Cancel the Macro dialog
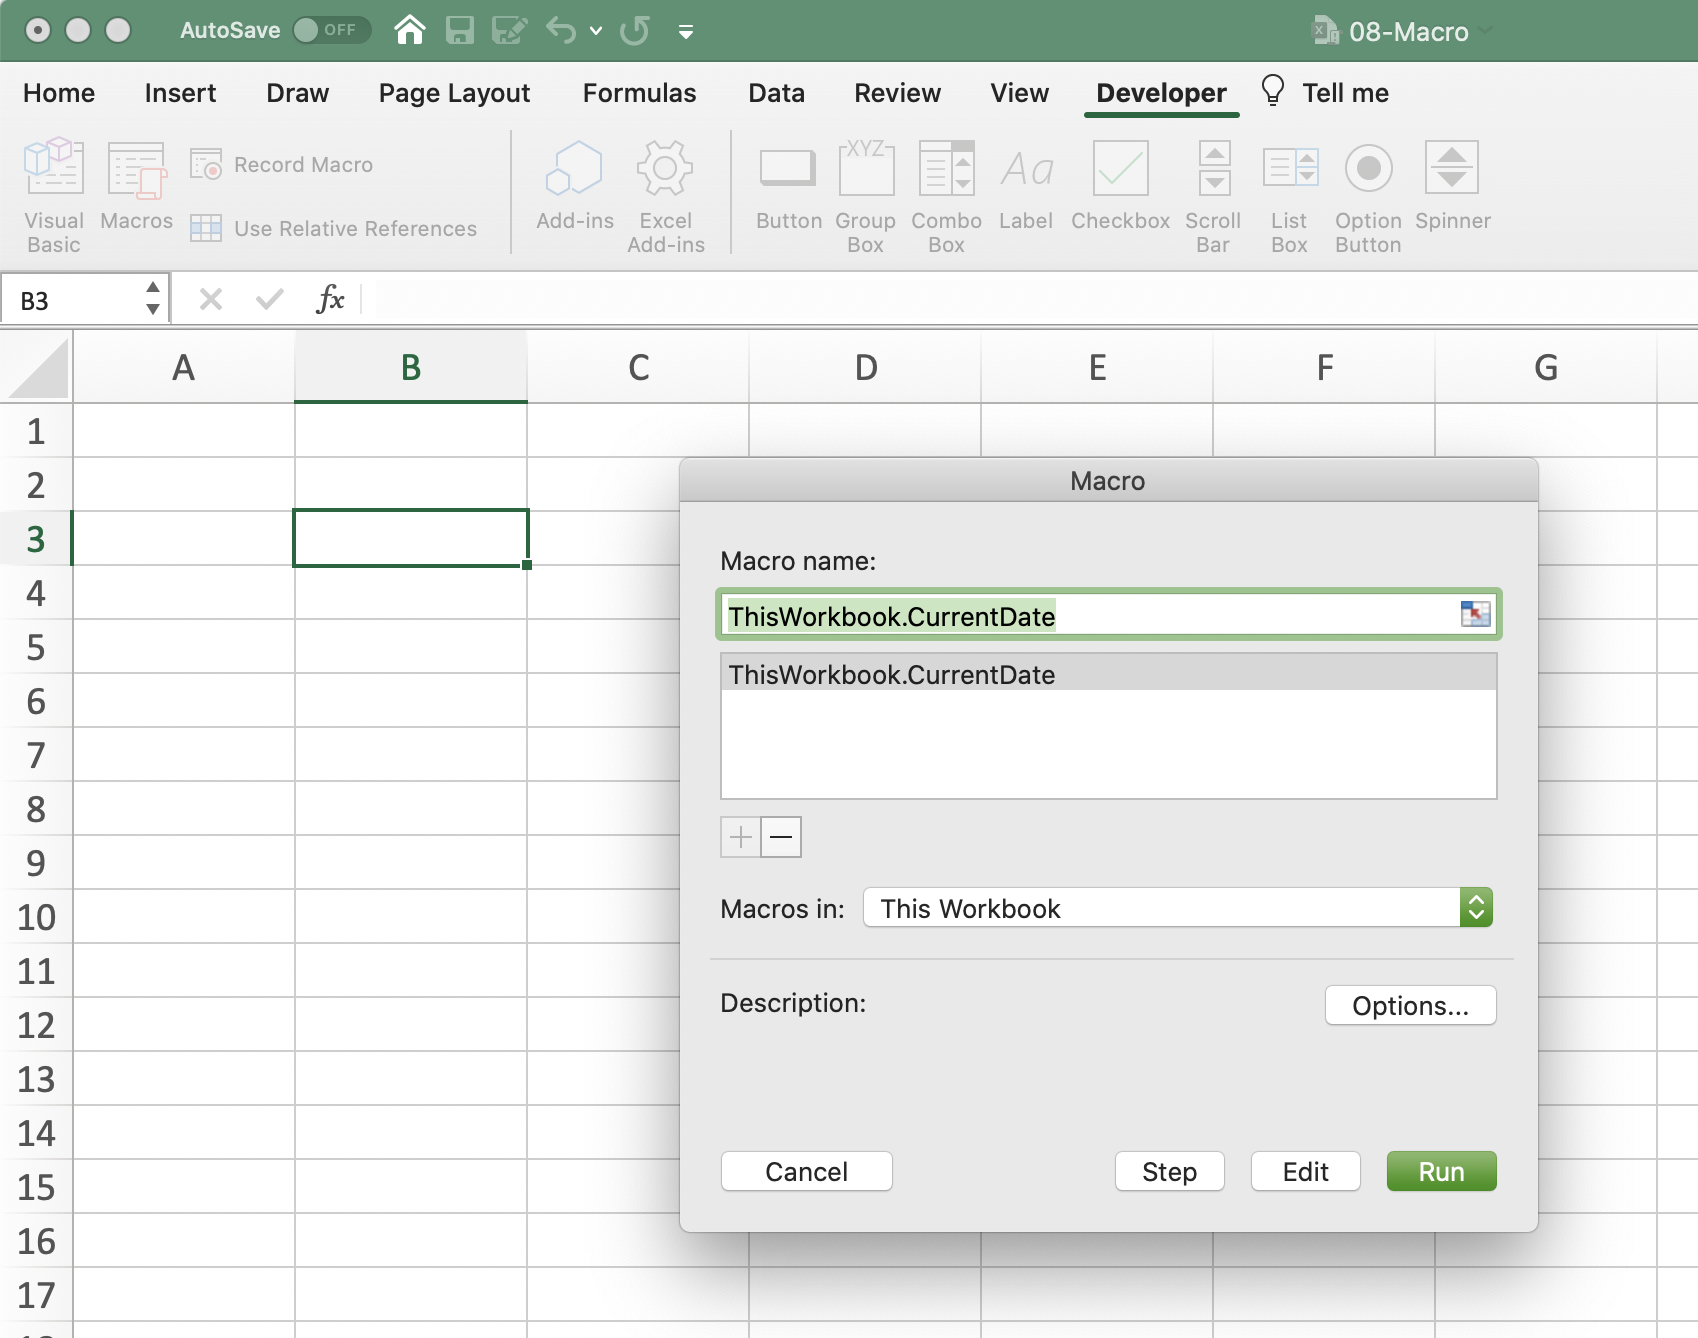 [x=806, y=1171]
